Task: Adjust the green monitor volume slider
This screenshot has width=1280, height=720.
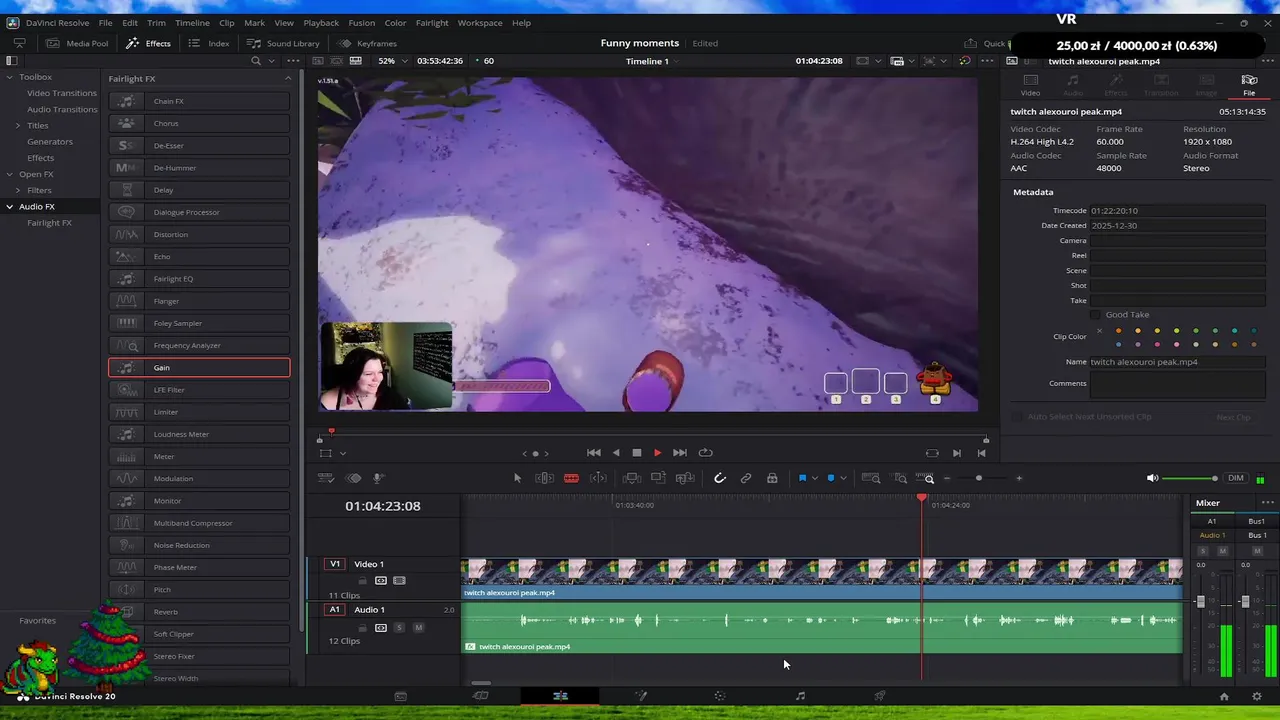Action: click(x=1190, y=478)
